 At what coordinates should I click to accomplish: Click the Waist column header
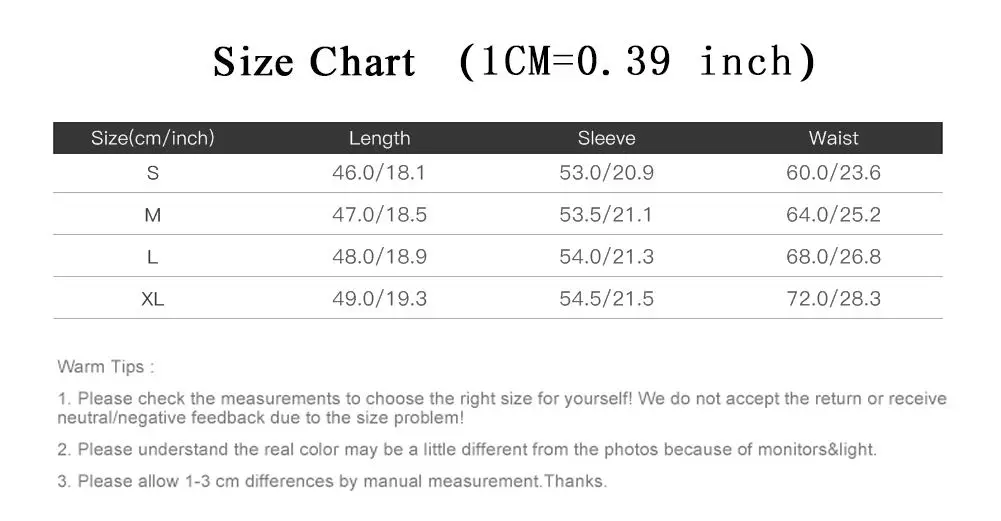833,138
